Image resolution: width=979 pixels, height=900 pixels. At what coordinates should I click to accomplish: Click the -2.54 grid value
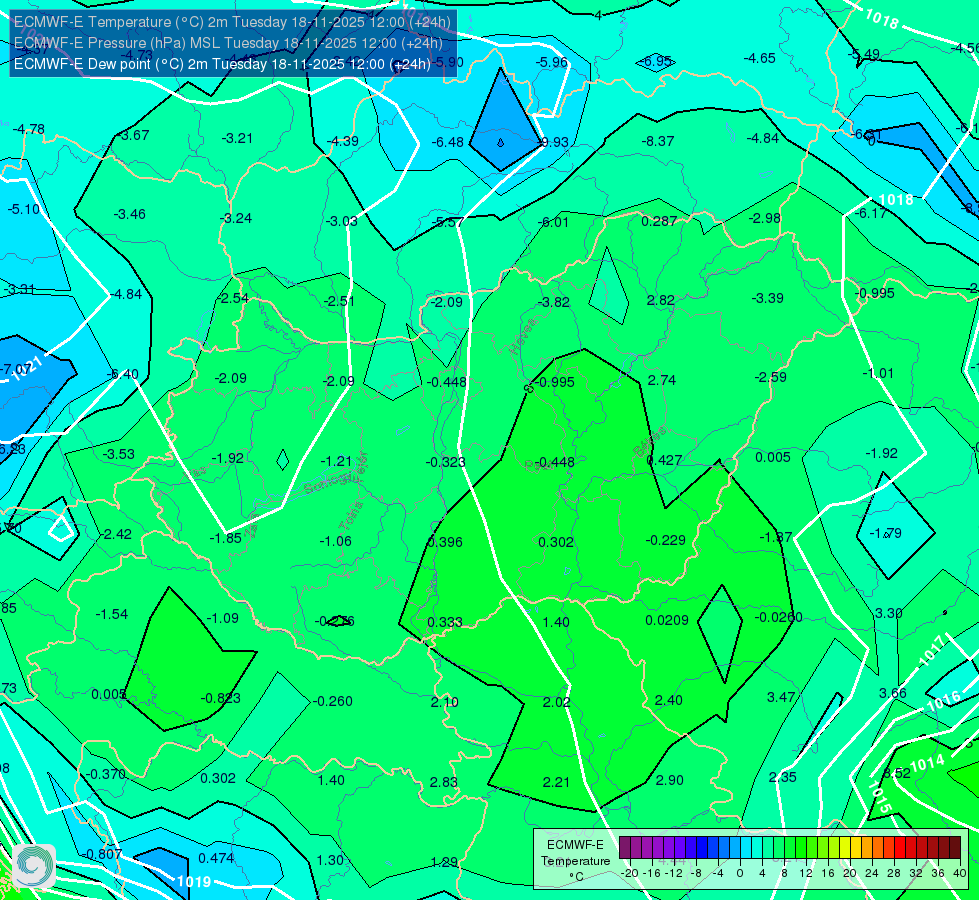pos(234,298)
